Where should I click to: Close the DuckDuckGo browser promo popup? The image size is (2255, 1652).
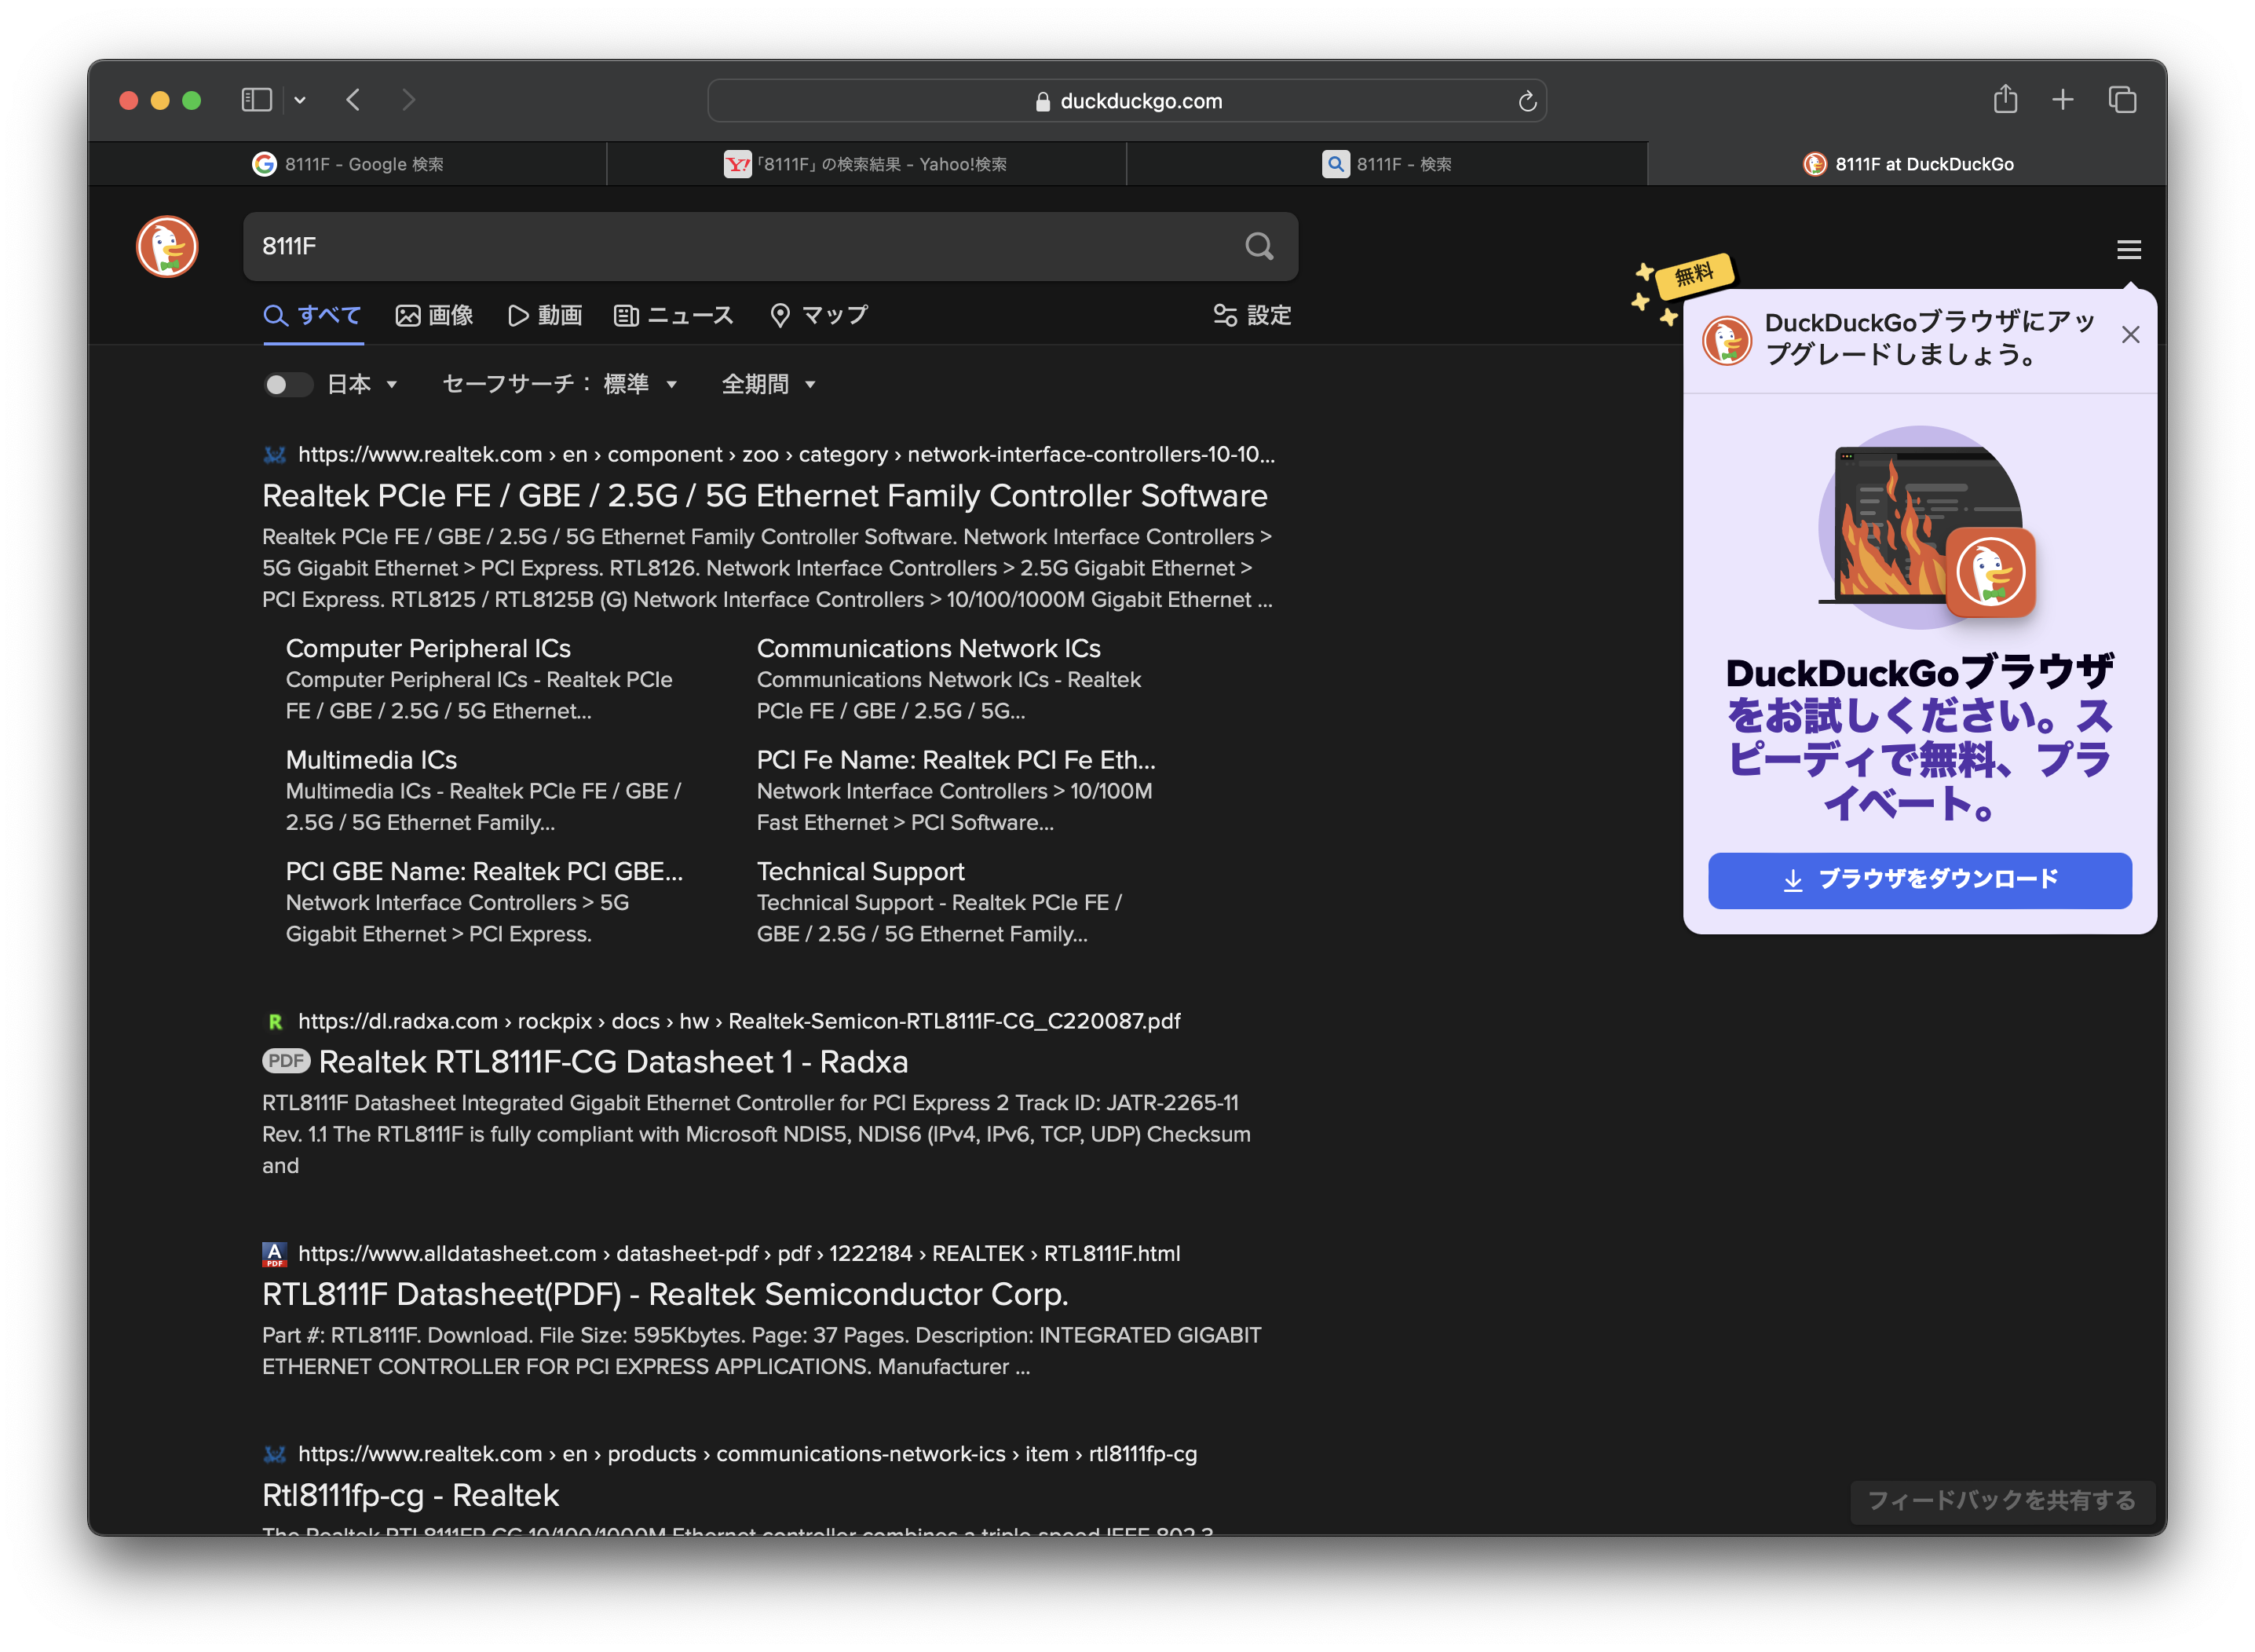(2130, 335)
